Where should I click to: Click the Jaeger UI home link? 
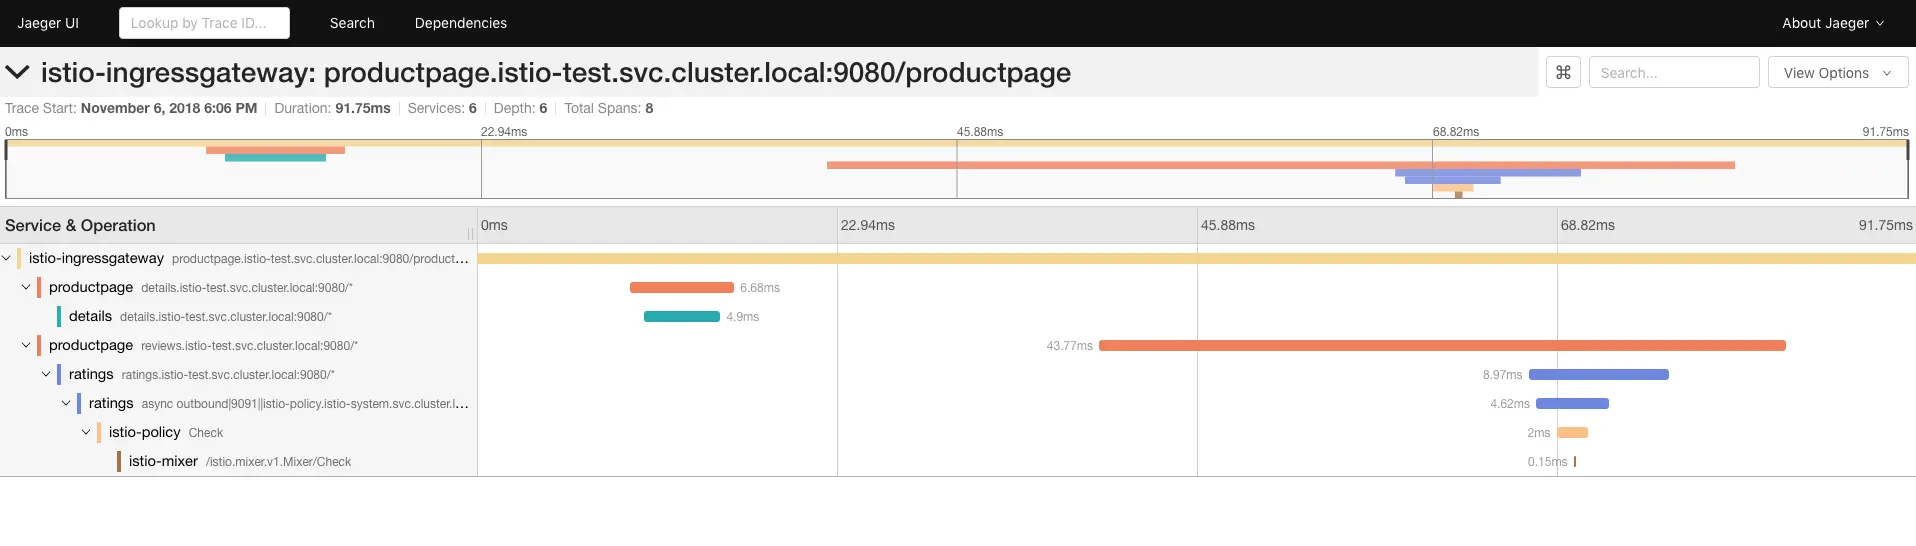coord(48,23)
